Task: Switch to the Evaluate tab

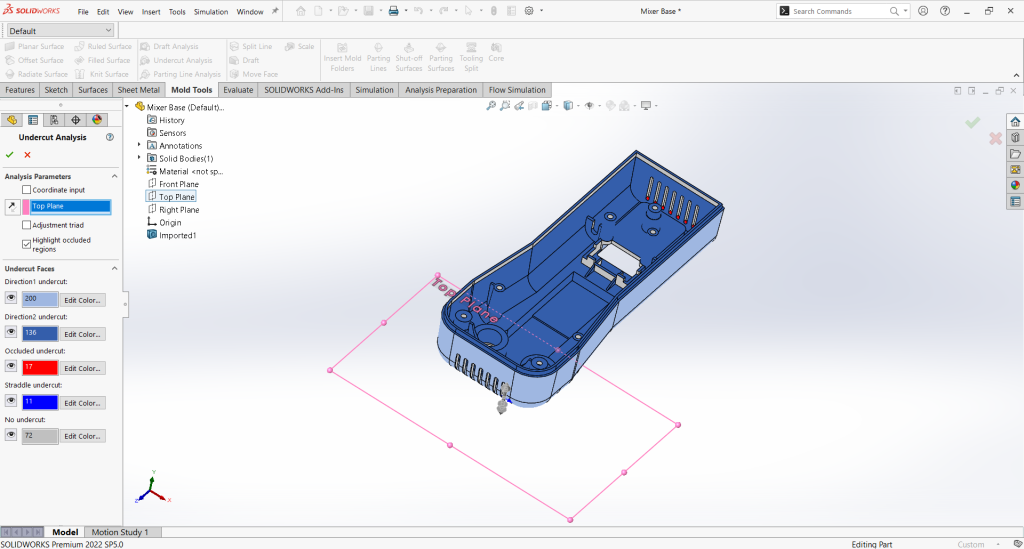Action: (x=238, y=90)
